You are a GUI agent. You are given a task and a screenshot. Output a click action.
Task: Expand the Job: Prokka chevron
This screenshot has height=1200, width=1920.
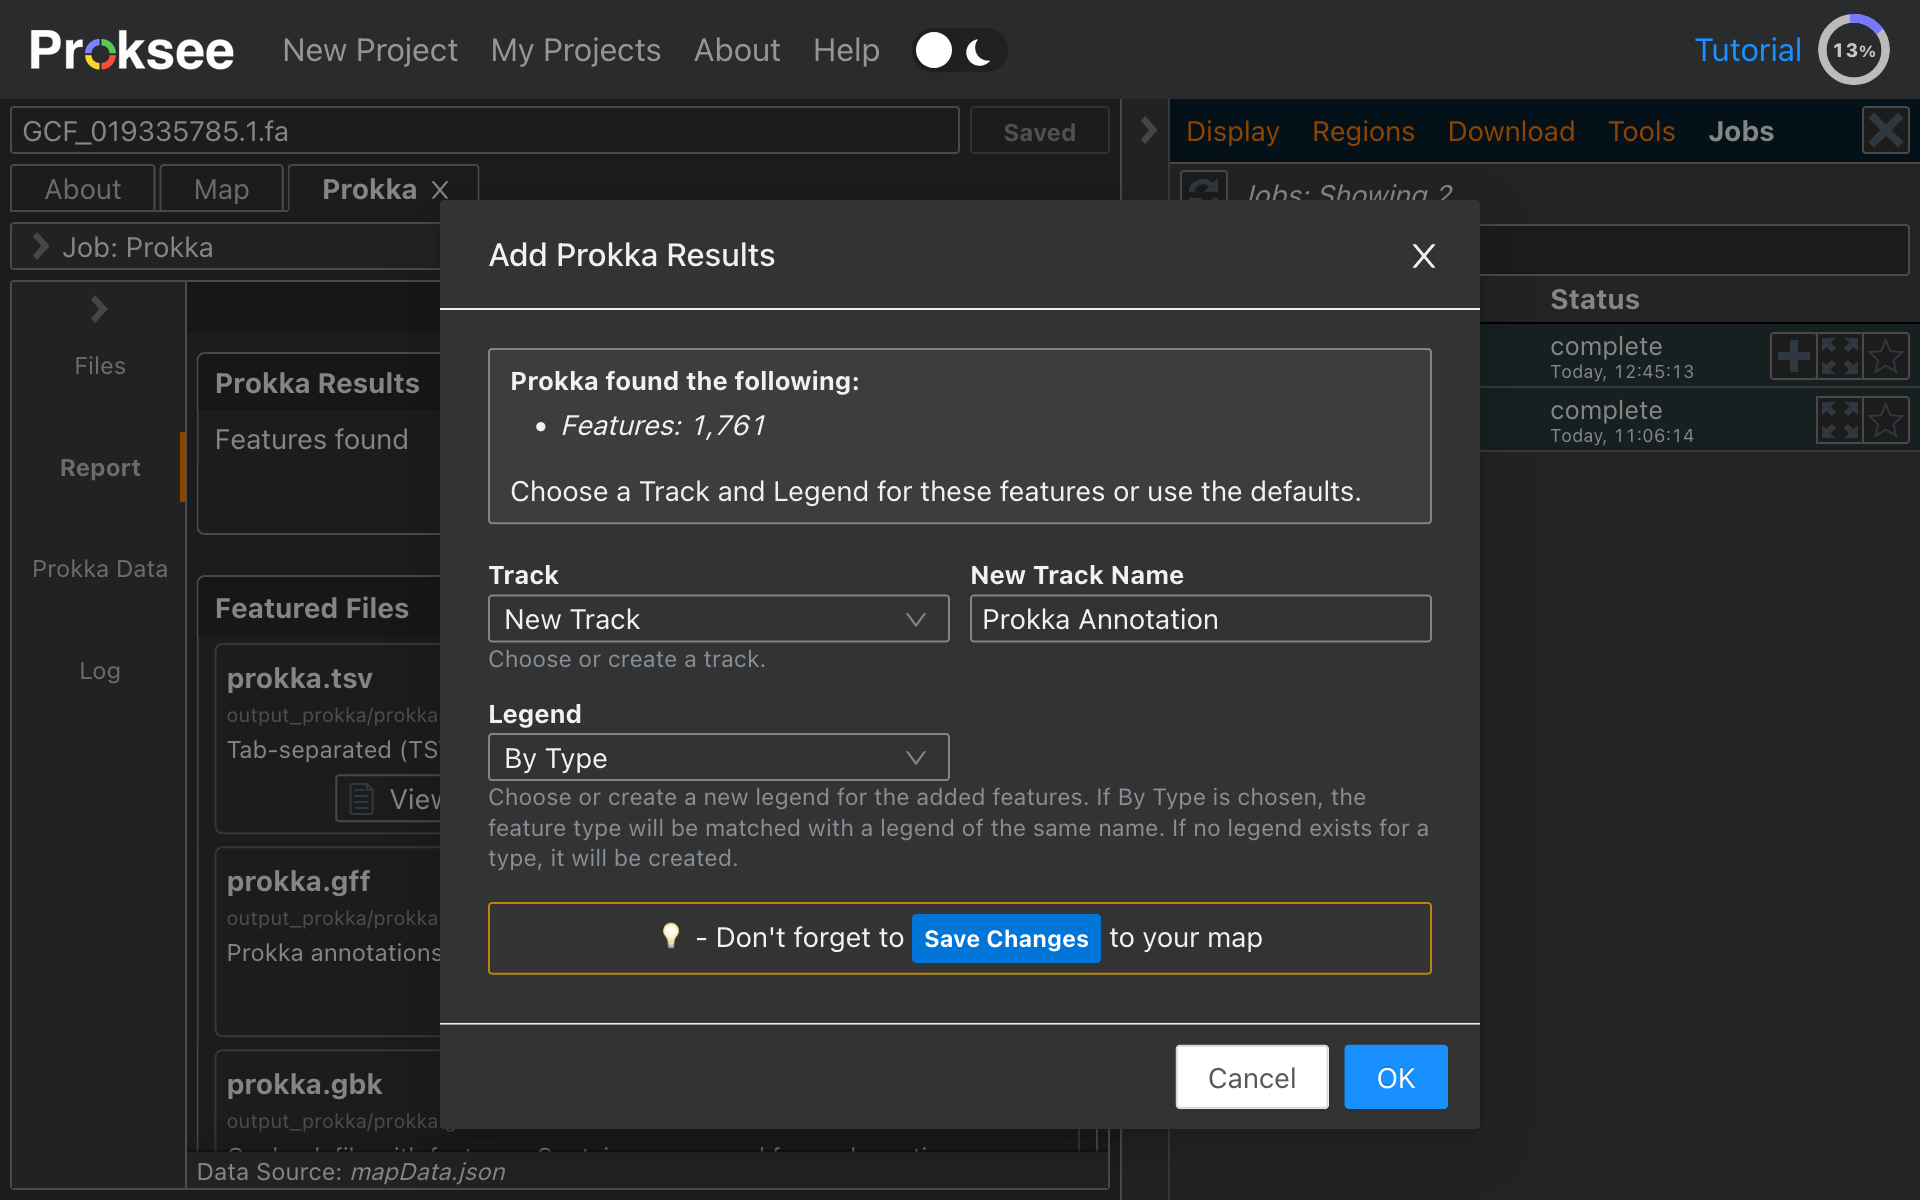tap(40, 247)
